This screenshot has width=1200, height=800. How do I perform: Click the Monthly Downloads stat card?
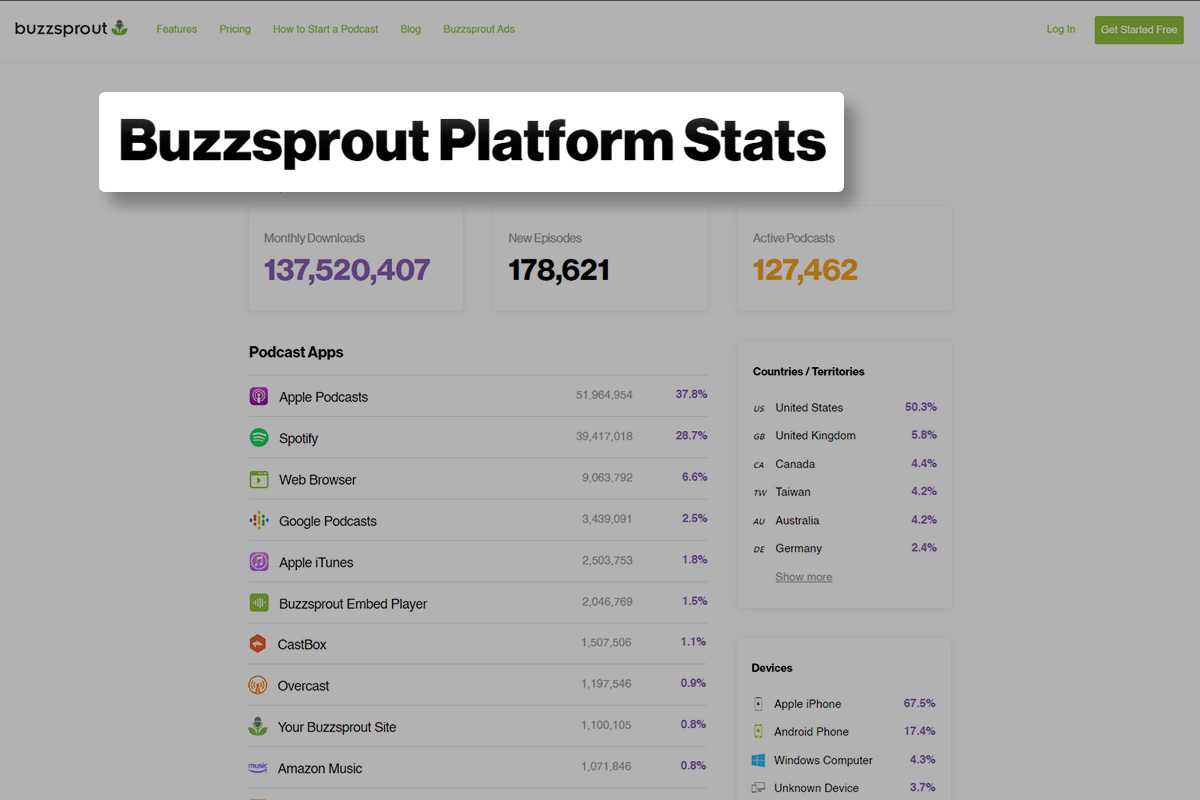coord(355,259)
